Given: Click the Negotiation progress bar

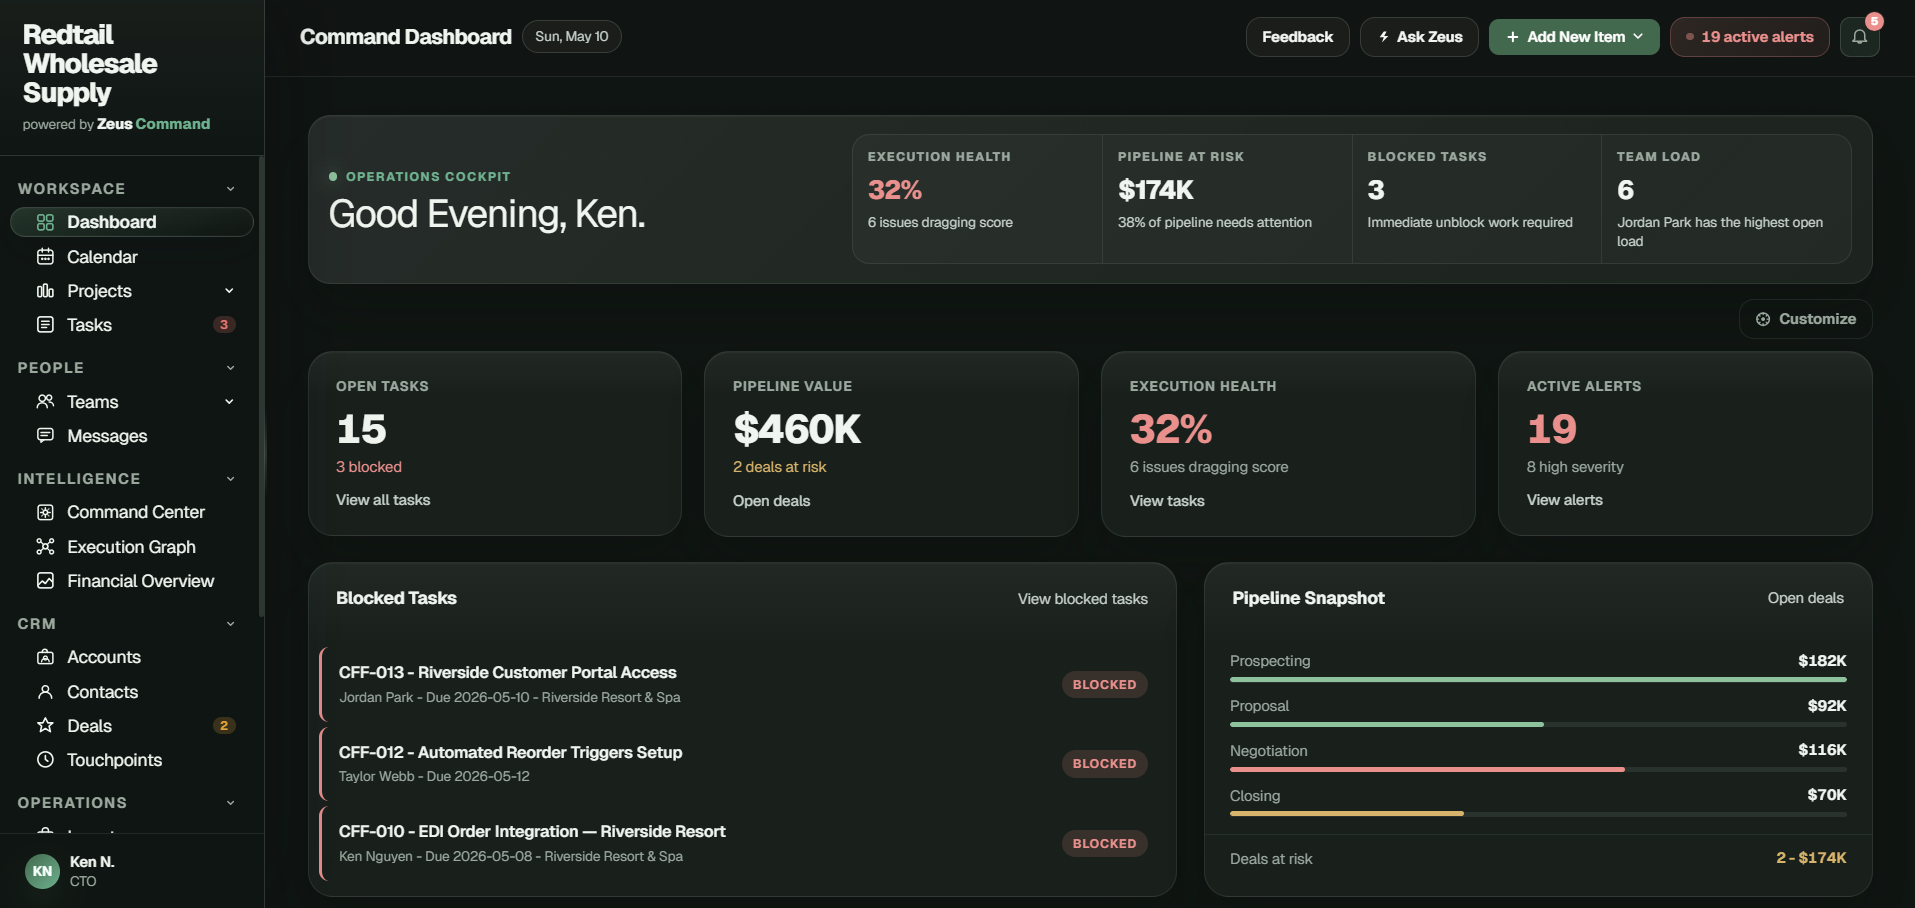Looking at the screenshot, I should (1538, 769).
